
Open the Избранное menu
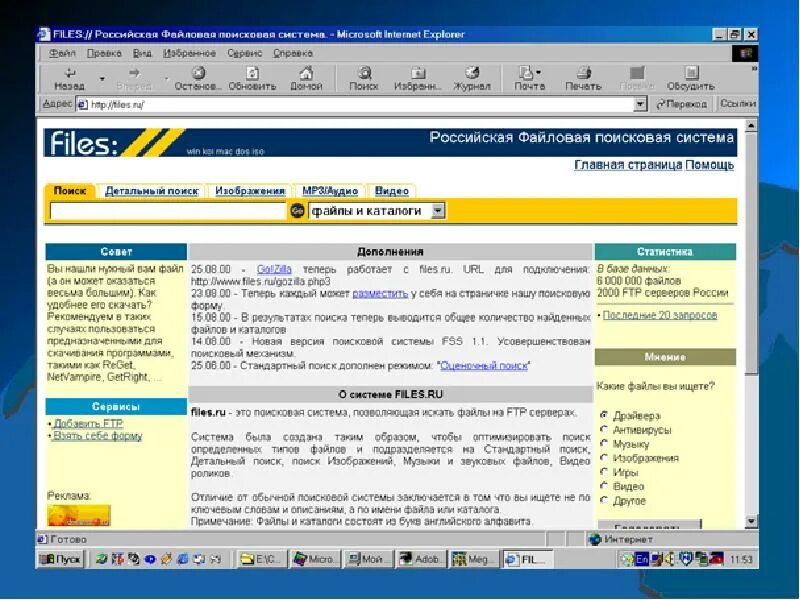(189, 53)
